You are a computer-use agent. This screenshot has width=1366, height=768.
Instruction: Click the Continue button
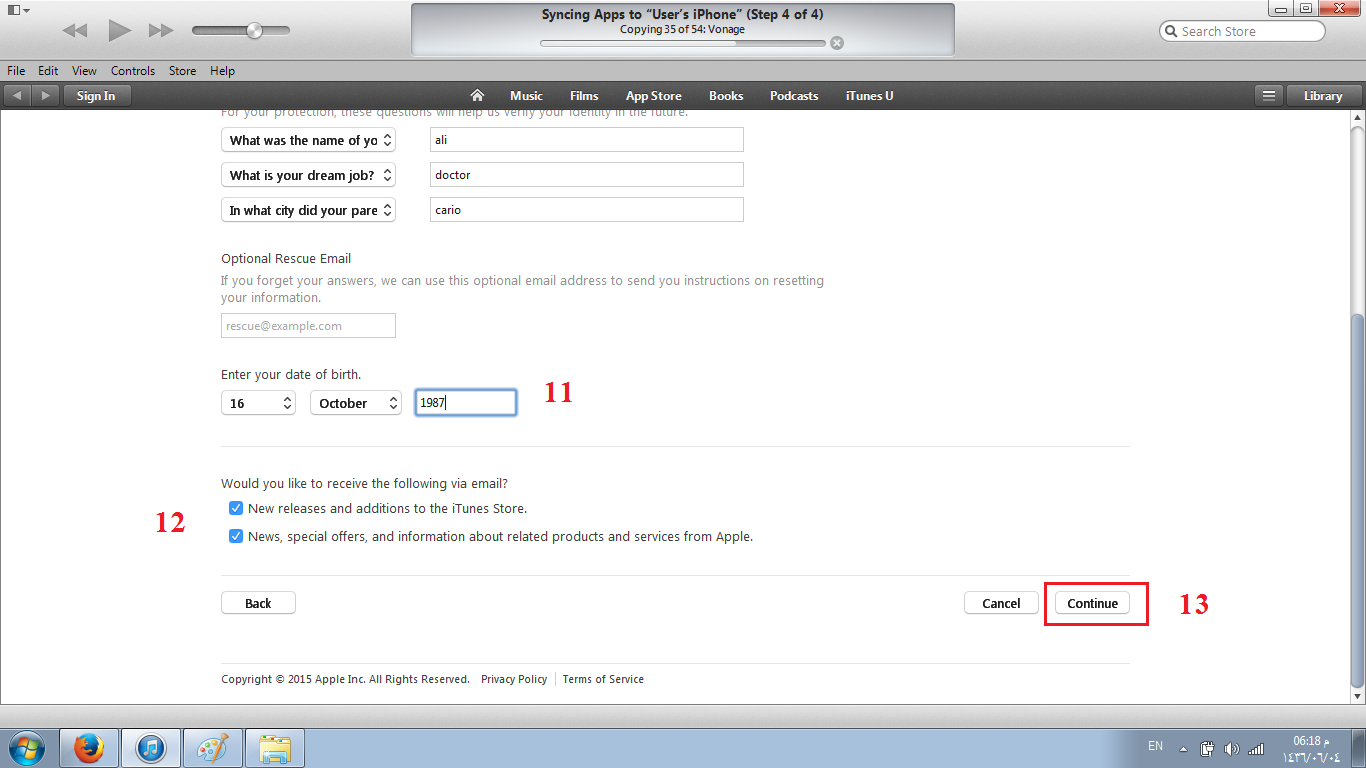(x=1092, y=603)
